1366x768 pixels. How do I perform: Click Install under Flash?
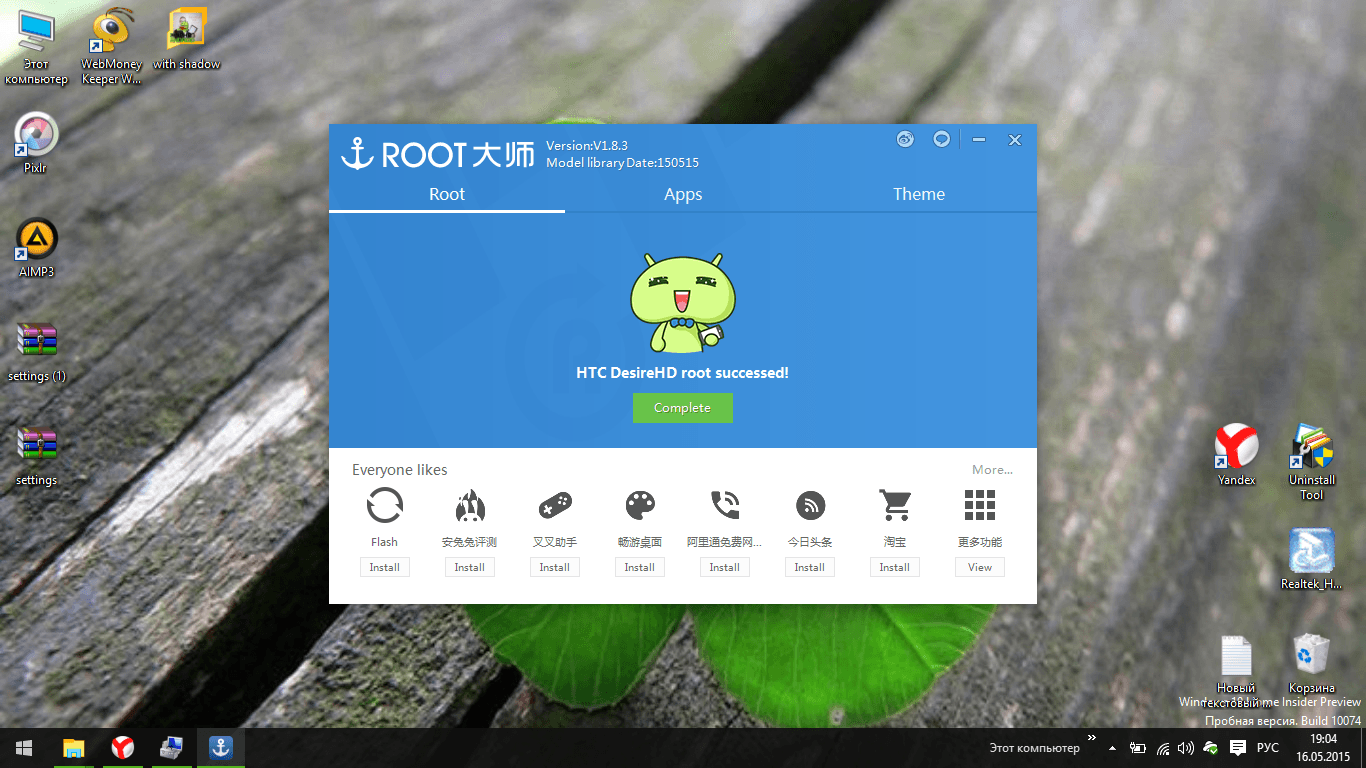[x=384, y=567]
